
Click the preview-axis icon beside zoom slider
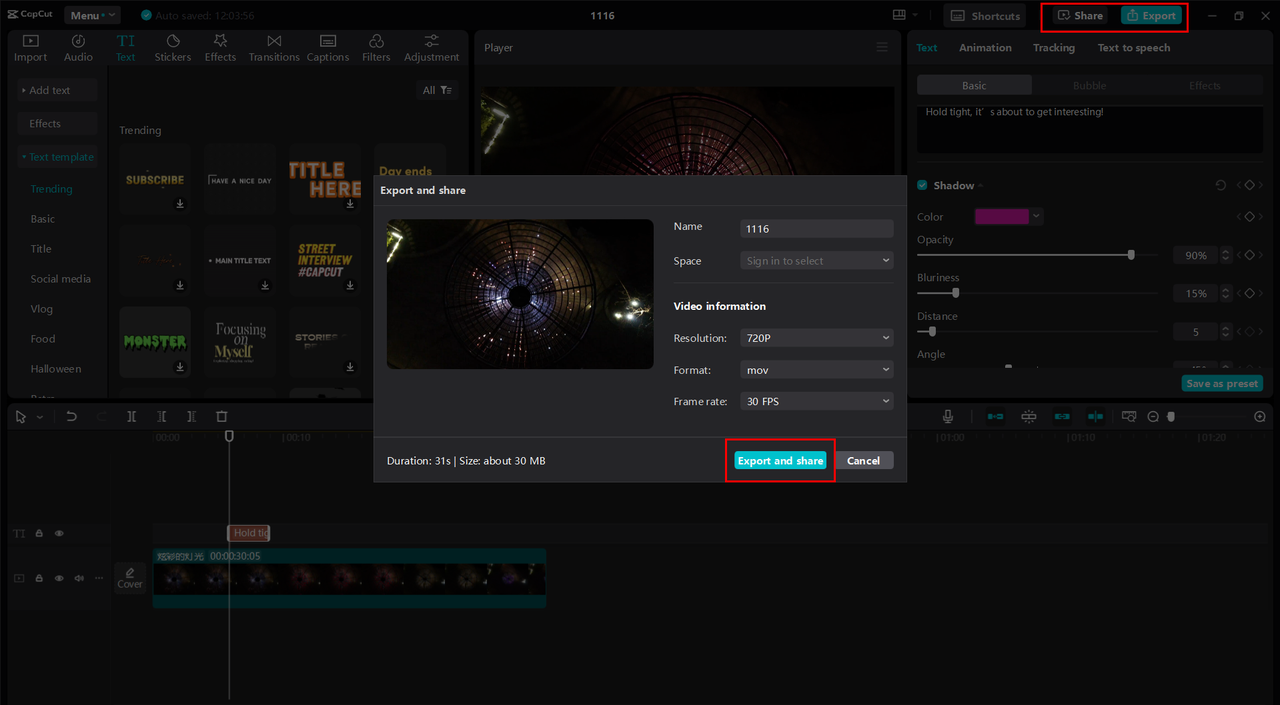pyautogui.click(x=1129, y=416)
